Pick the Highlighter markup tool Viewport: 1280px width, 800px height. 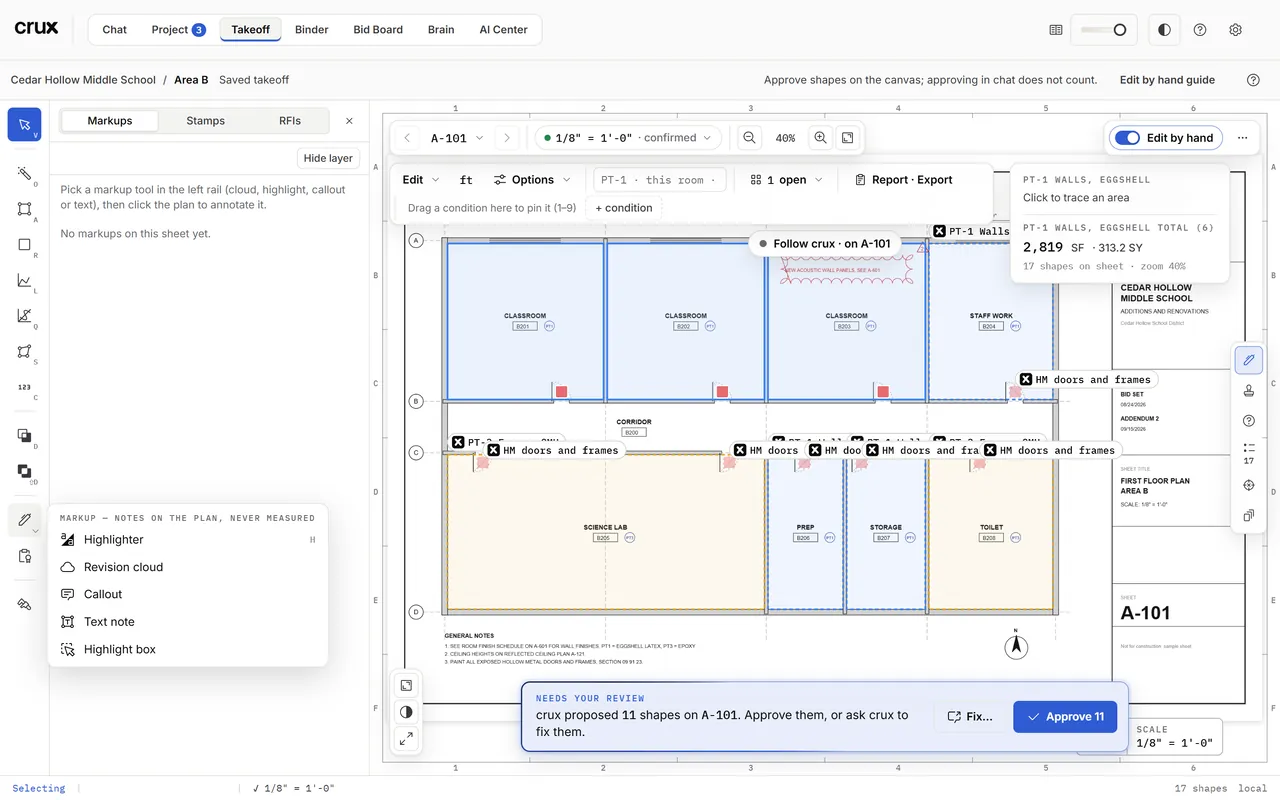point(188,540)
